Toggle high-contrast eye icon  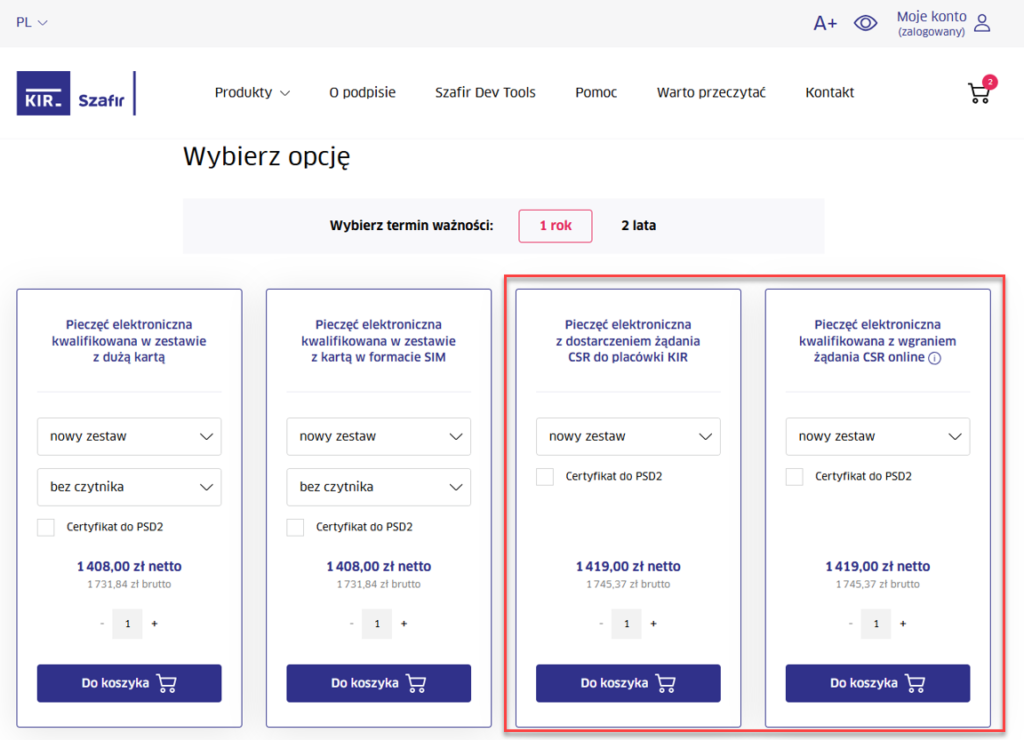tap(865, 23)
